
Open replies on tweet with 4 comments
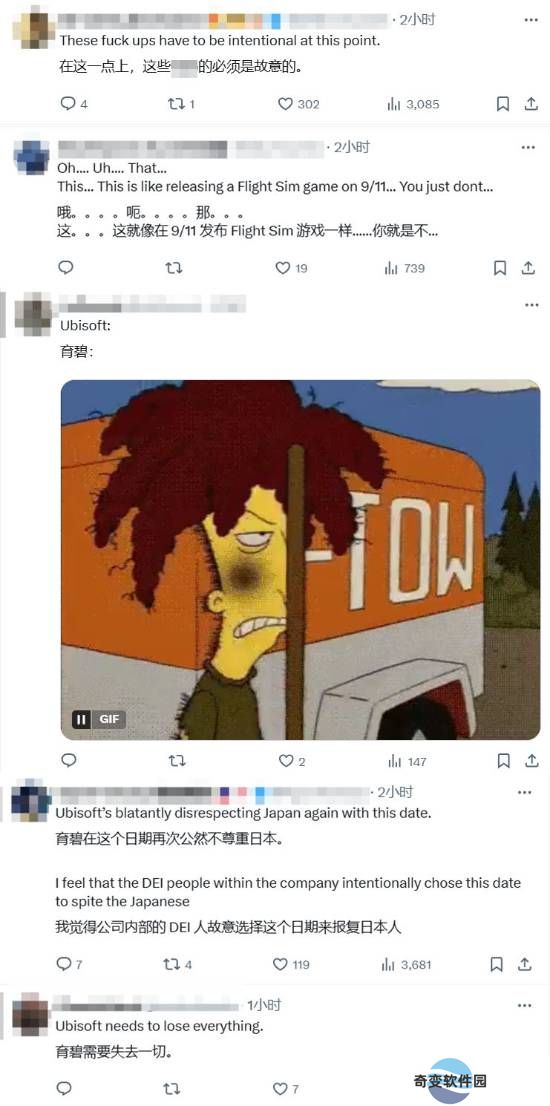(73, 104)
